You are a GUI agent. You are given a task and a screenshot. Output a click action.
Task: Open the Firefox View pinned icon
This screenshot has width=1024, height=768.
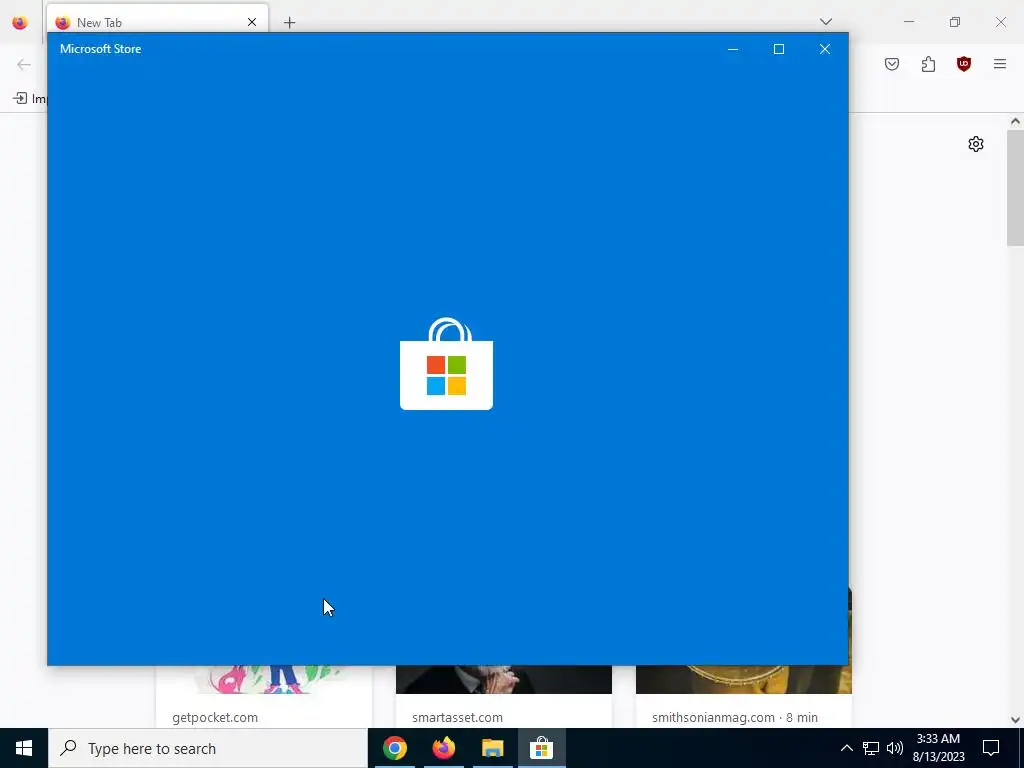(20, 22)
